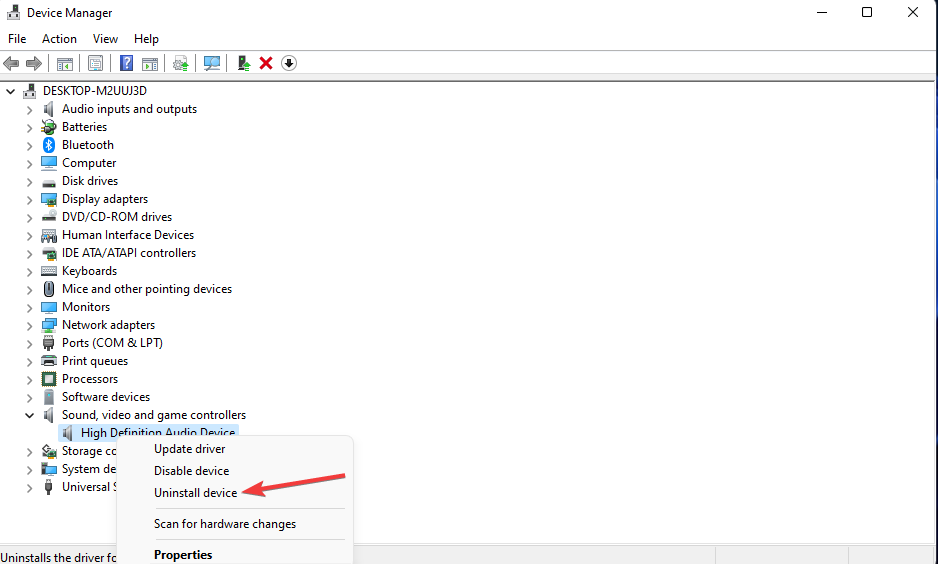The height and width of the screenshot is (564, 938).
Task: Click the Ports (COM & LPT) category icon
Action: click(48, 343)
